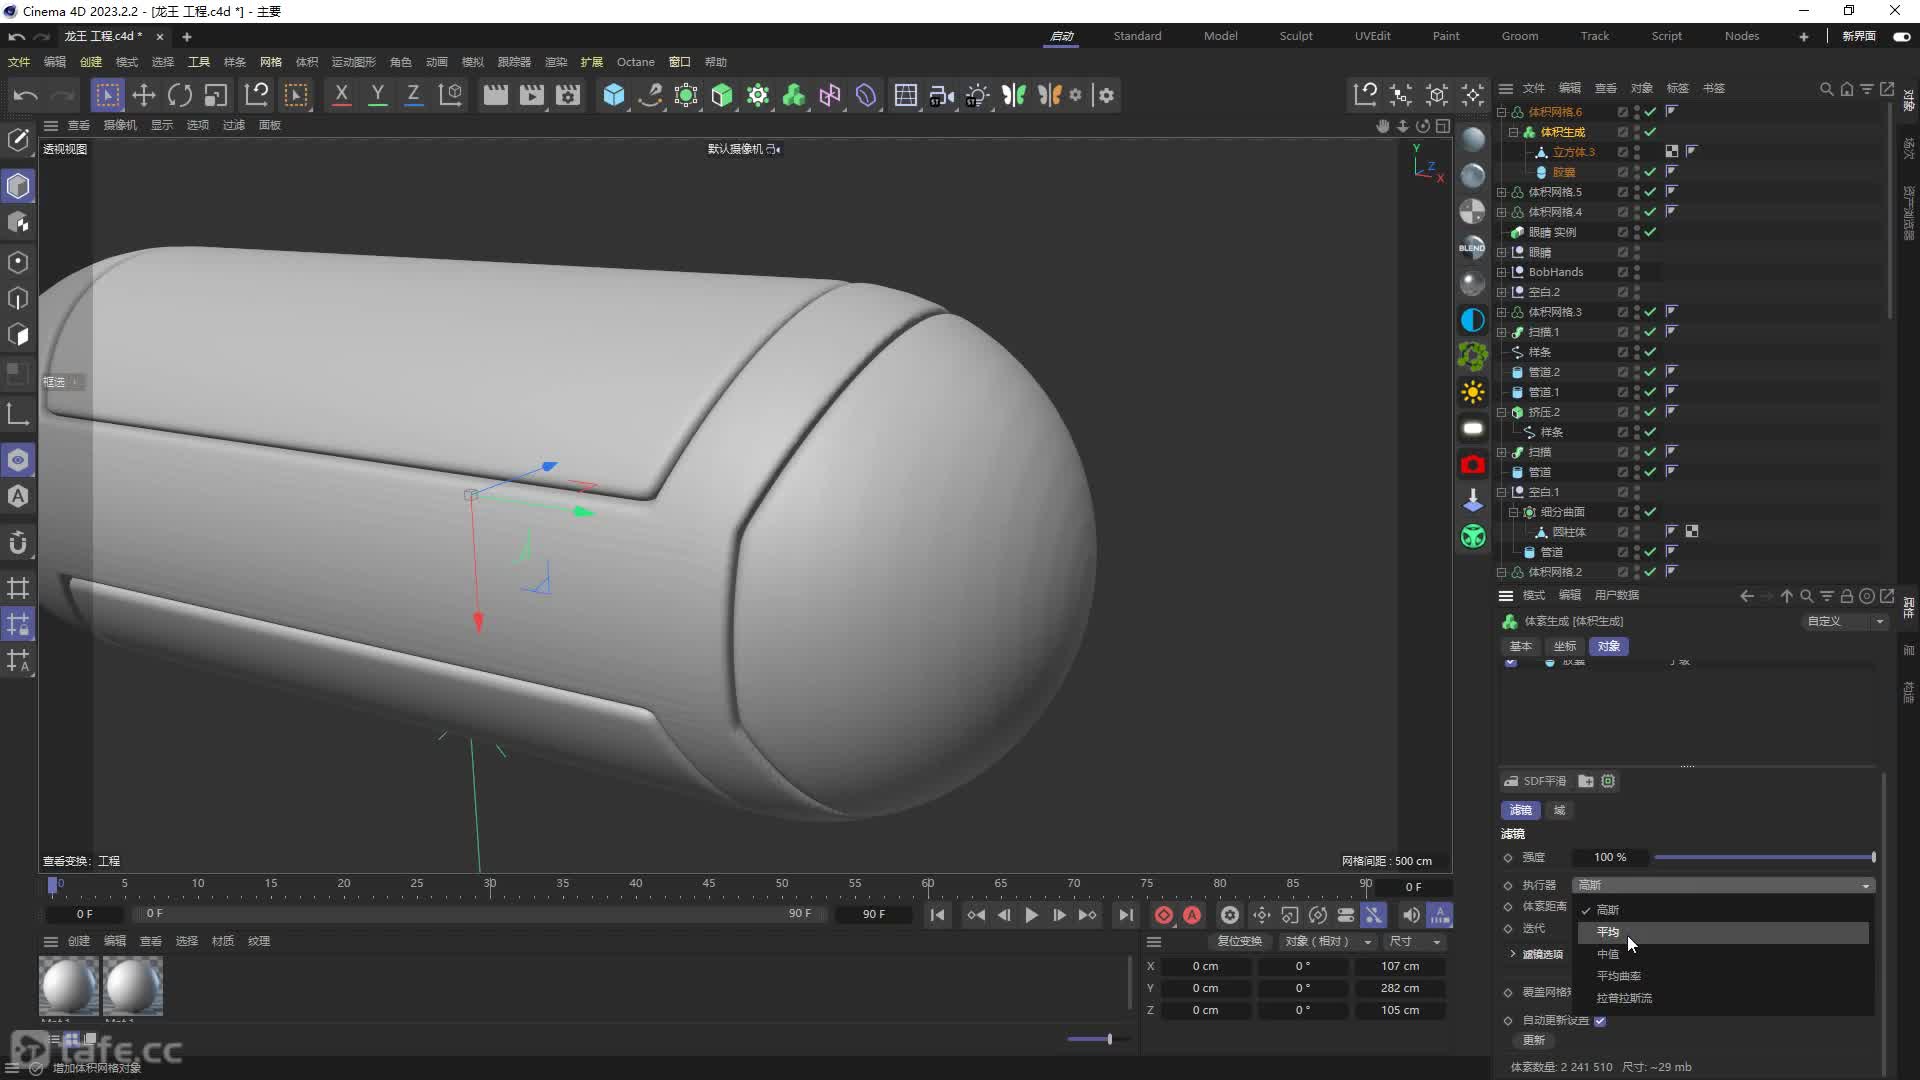Toggle the Z axis lock
1920x1080 pixels.
[413, 95]
